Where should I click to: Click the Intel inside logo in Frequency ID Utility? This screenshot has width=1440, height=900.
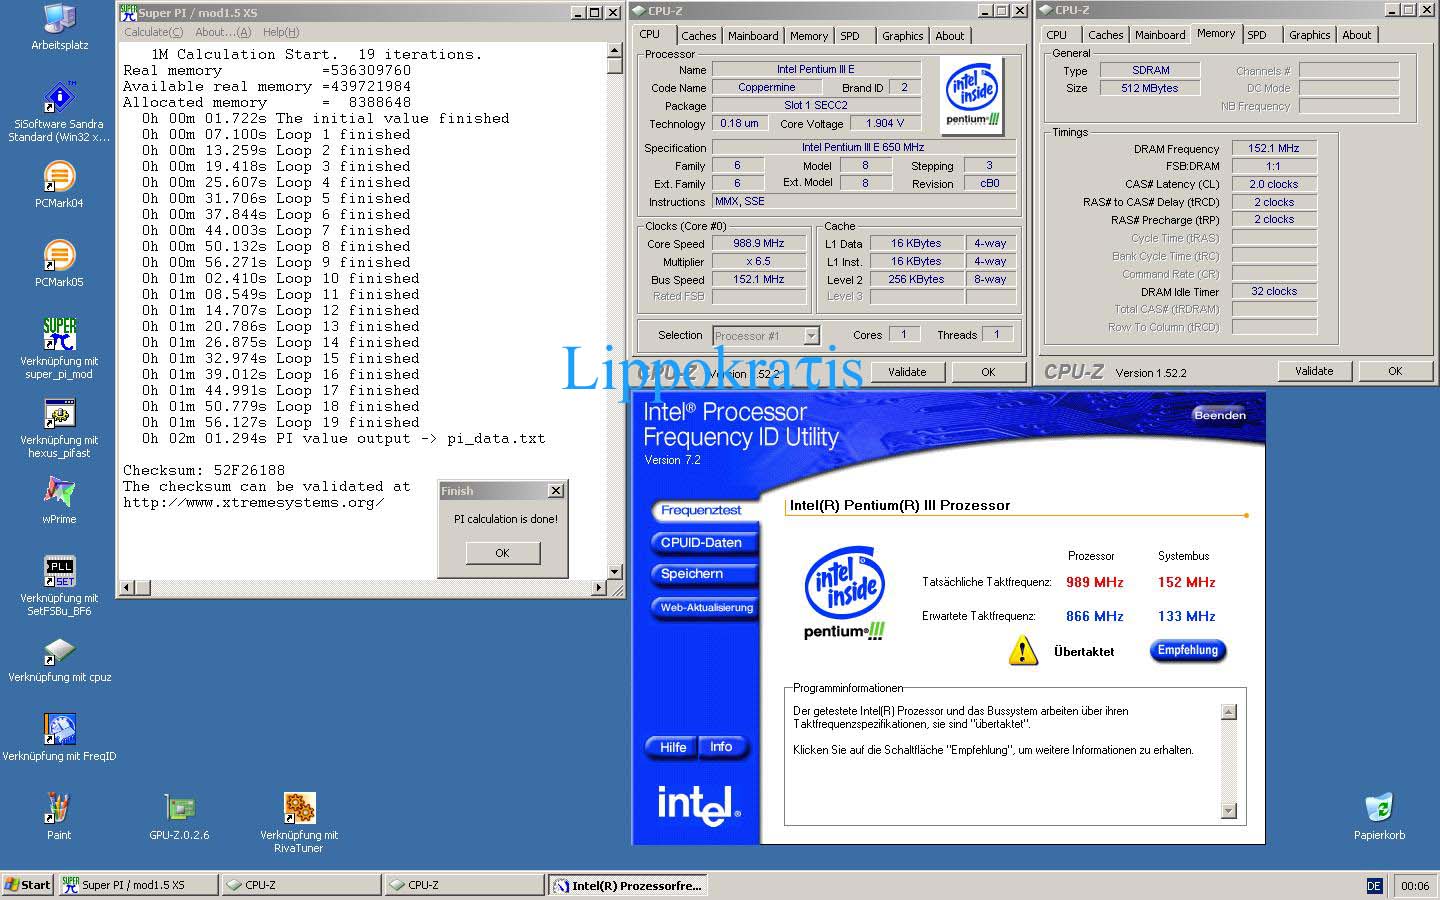[x=845, y=593]
